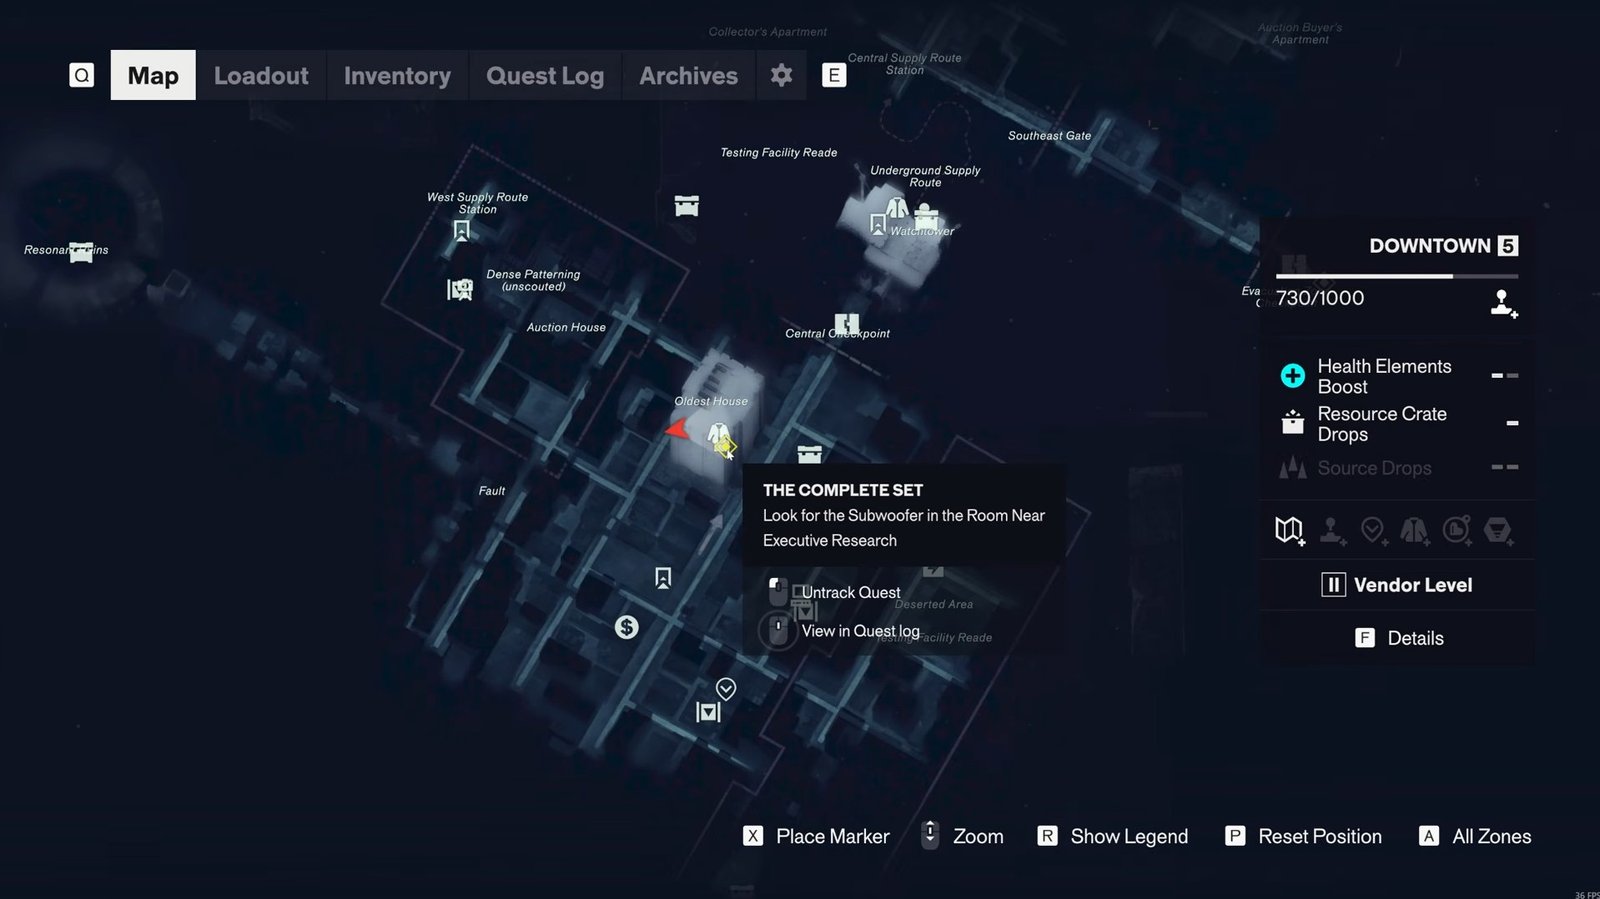The image size is (1600, 899).
Task: Click Reset Position
Action: [1303, 836]
